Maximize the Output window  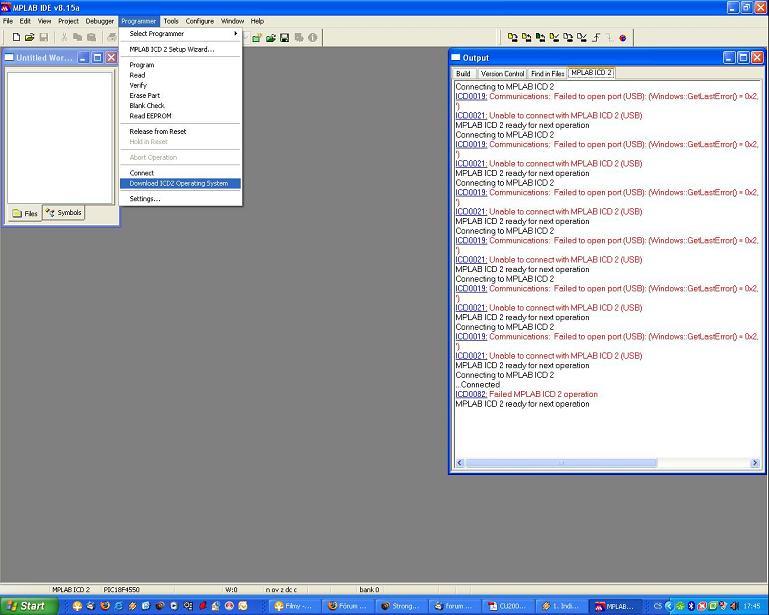(743, 58)
